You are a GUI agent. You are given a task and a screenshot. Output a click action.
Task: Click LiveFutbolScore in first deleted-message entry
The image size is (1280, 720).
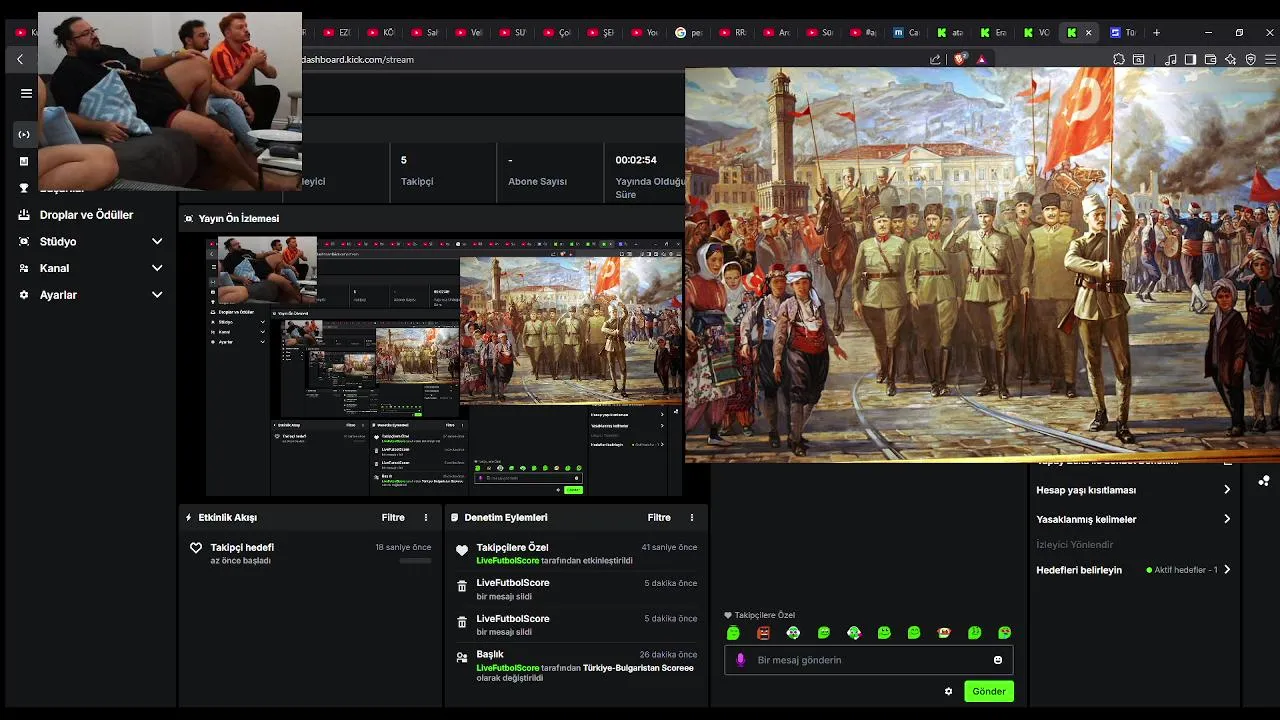[x=513, y=583]
